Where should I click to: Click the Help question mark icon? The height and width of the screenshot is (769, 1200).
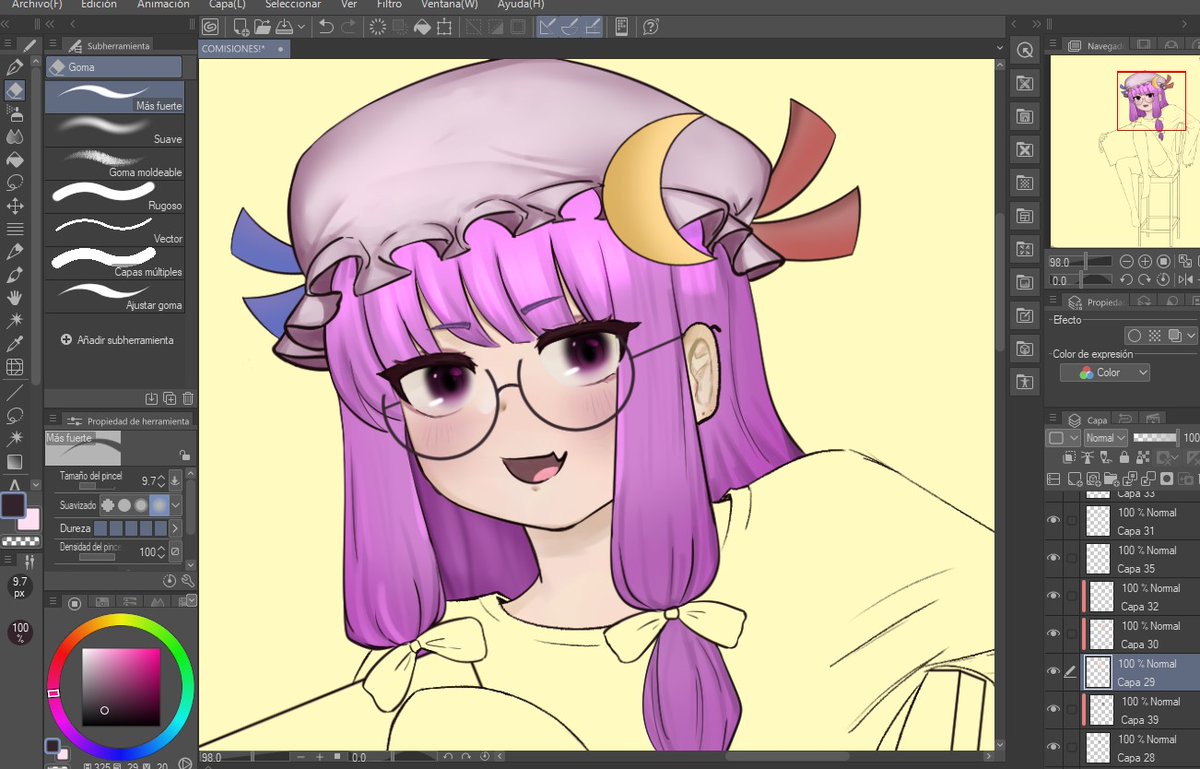(651, 27)
